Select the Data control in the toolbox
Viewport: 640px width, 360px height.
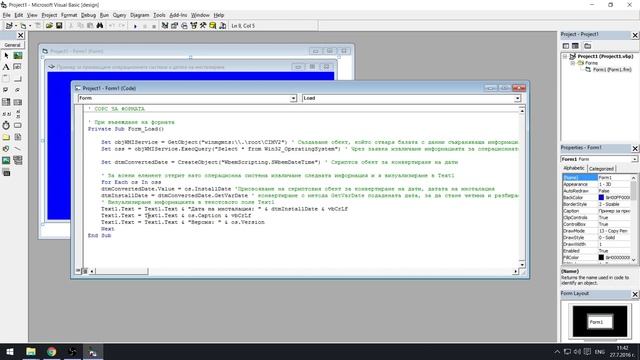click(18, 160)
